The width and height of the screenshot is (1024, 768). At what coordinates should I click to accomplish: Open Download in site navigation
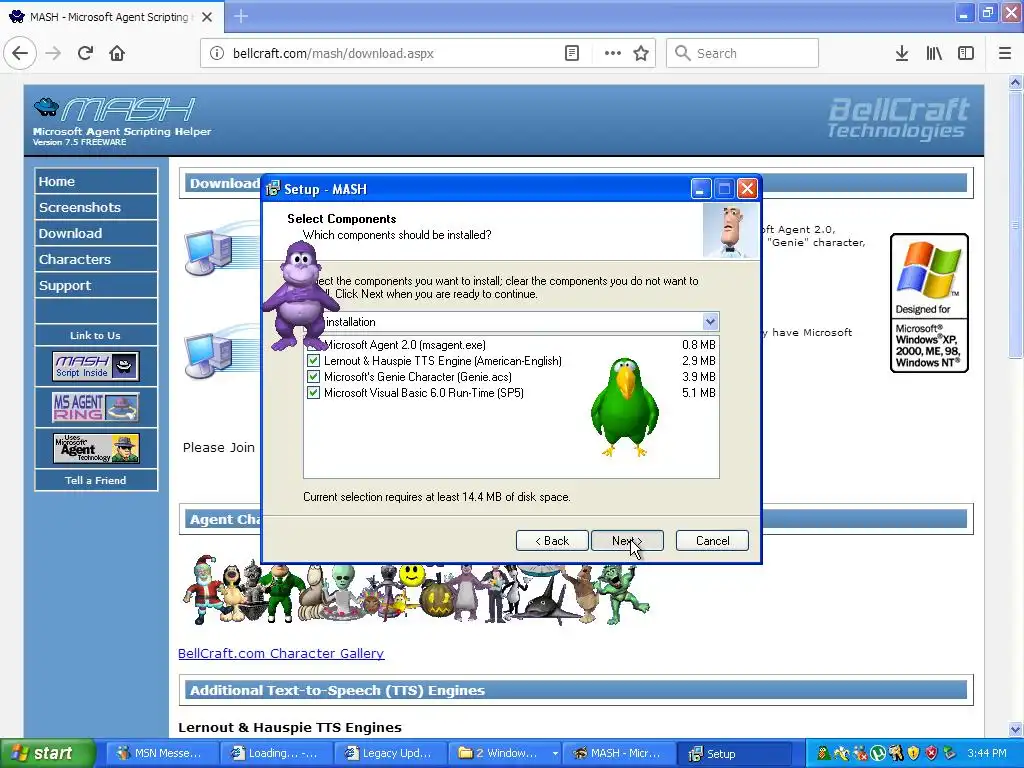pyautogui.click(x=96, y=233)
